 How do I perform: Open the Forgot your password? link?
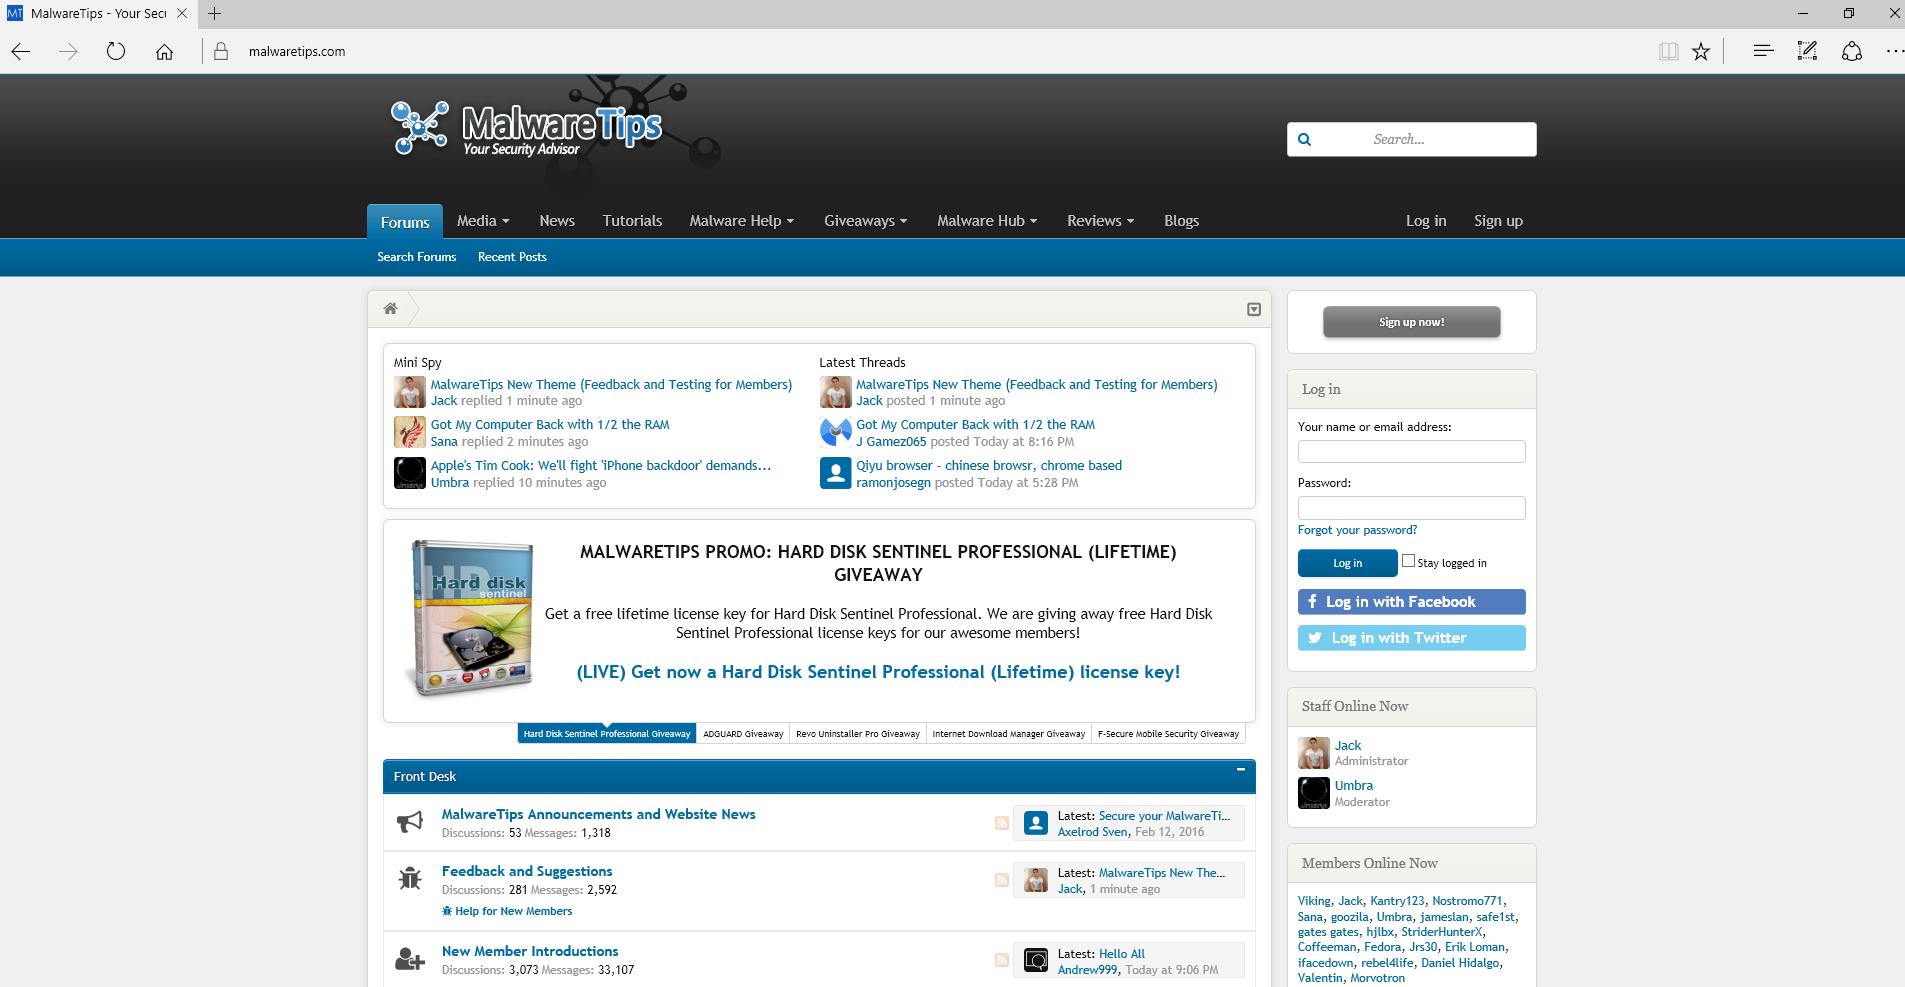coord(1357,530)
